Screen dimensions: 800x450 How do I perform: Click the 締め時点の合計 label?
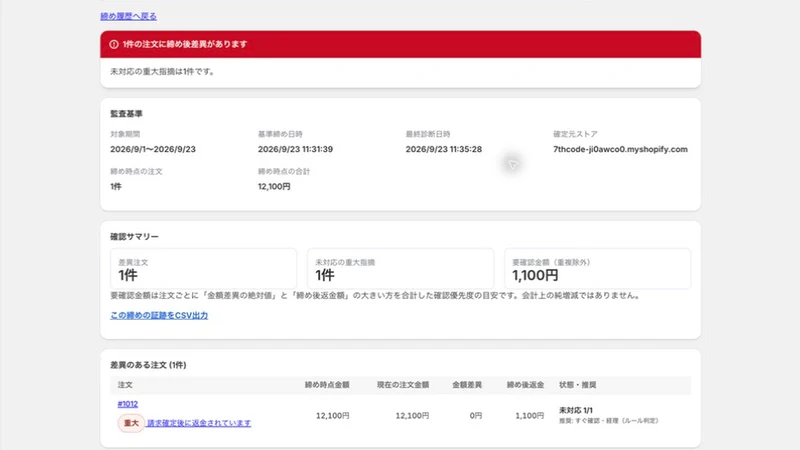284,171
